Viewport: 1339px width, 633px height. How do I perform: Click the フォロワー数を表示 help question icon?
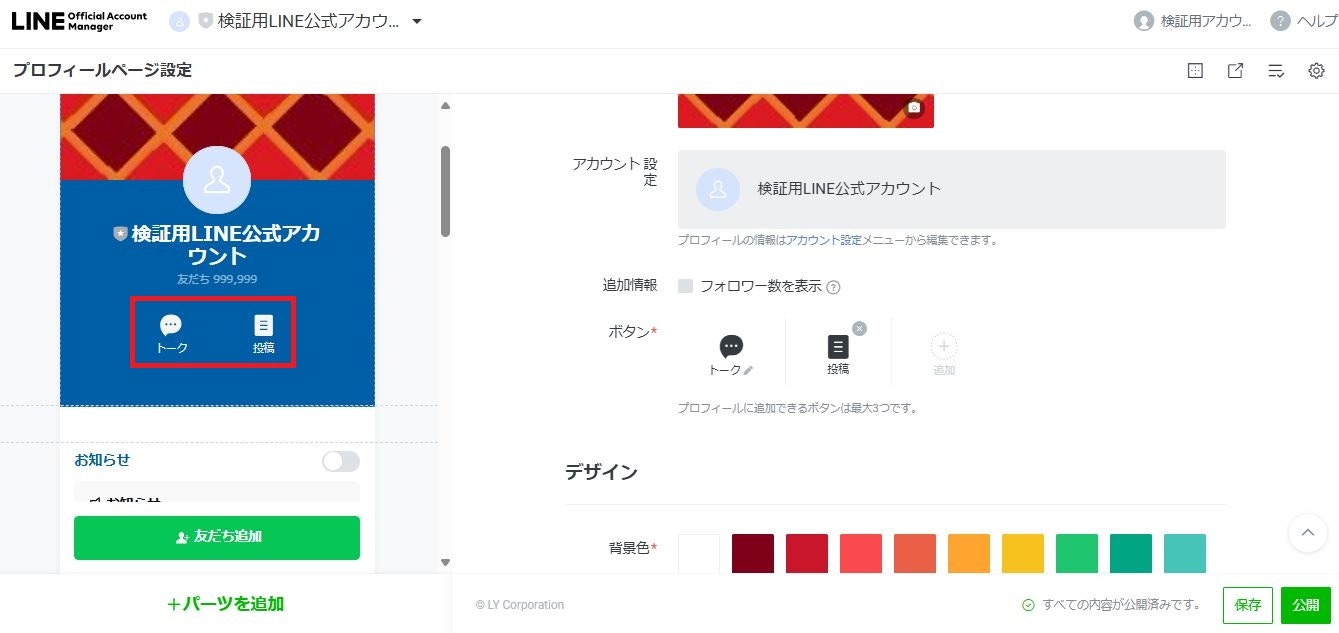[833, 287]
